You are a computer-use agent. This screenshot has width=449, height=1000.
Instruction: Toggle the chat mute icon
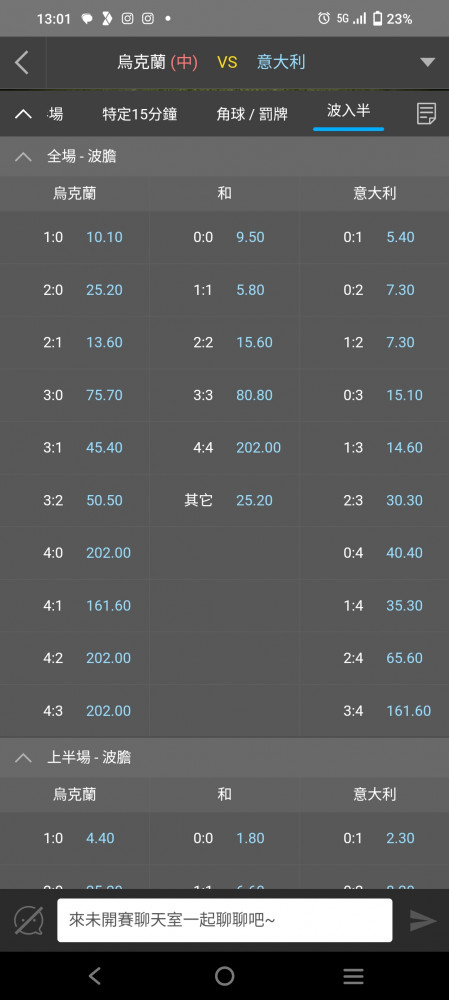click(x=29, y=920)
